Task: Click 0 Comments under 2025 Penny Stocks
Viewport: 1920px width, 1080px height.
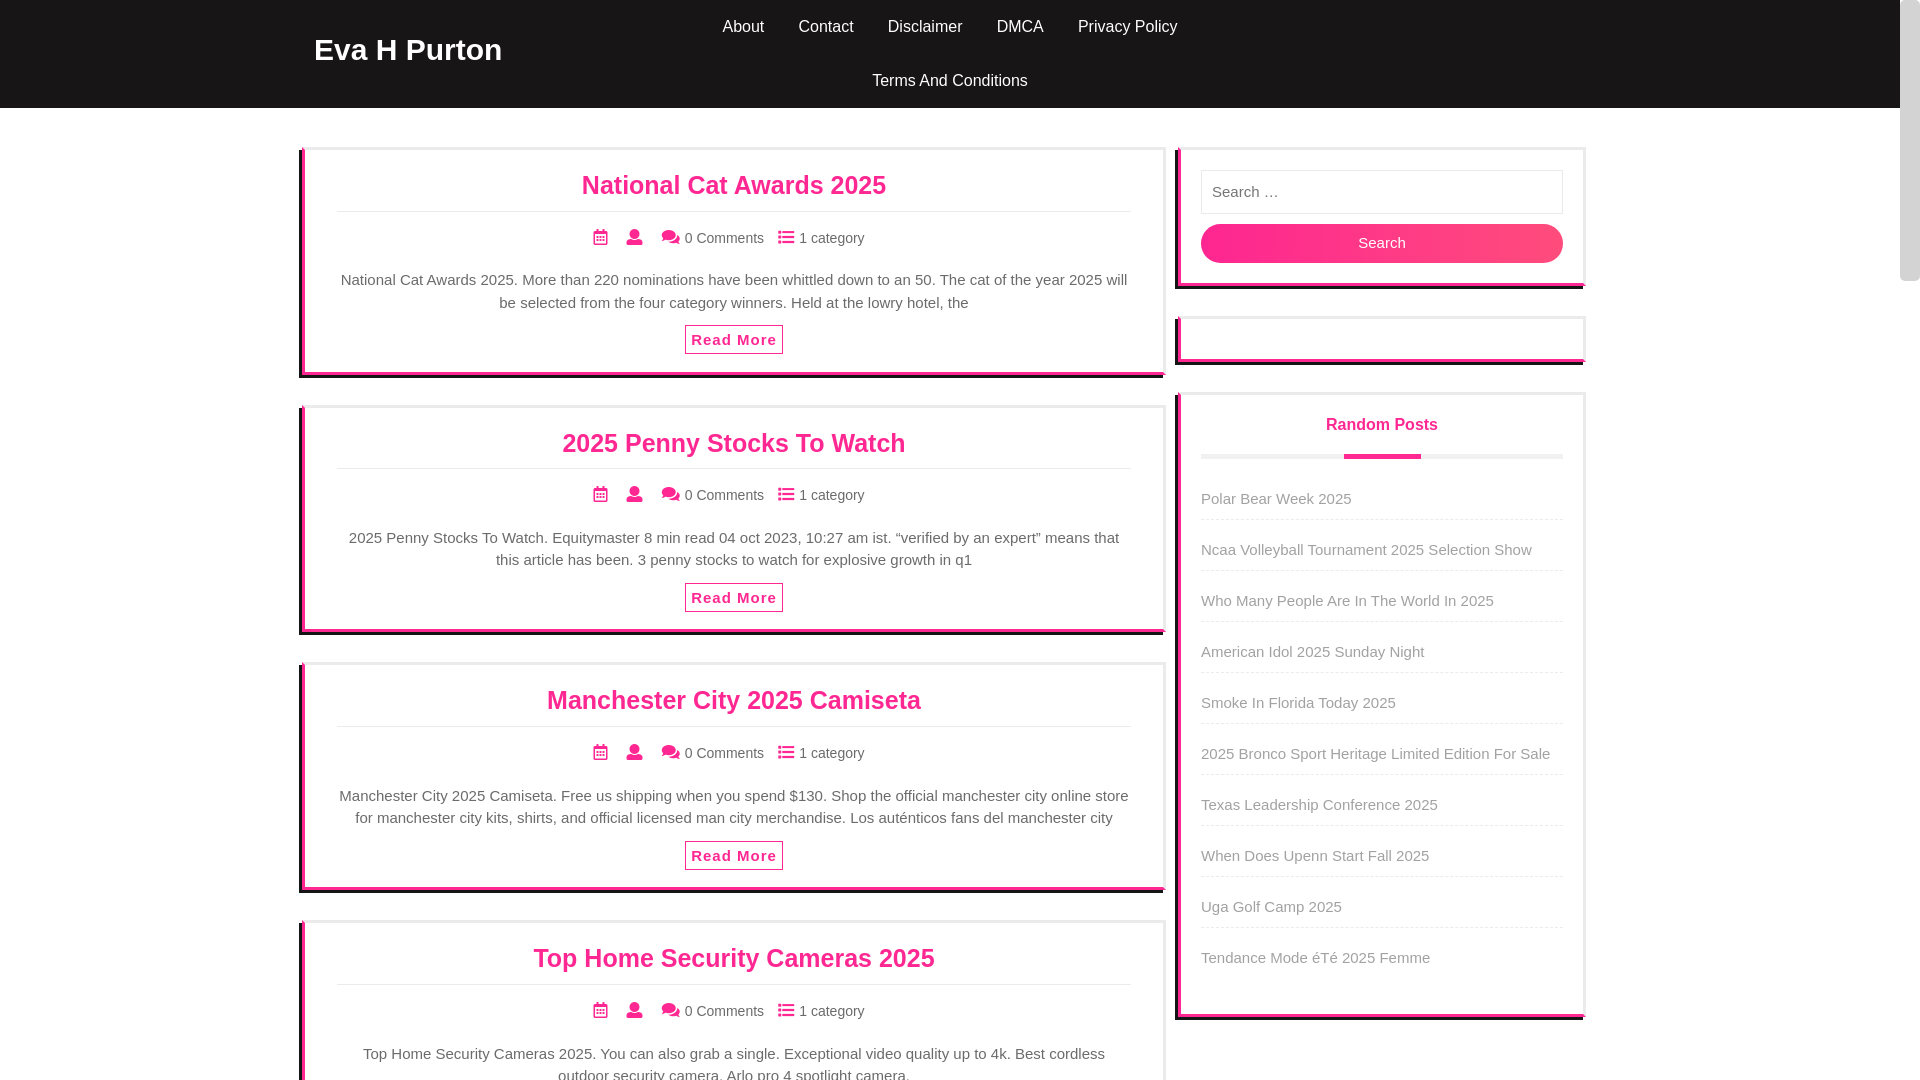Action: click(x=724, y=495)
